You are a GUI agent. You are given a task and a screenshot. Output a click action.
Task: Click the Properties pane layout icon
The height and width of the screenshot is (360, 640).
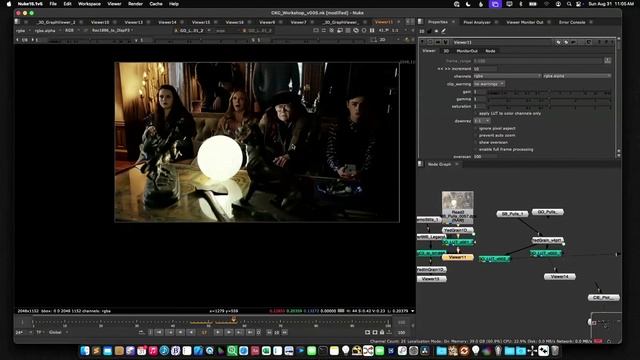[x=421, y=22]
